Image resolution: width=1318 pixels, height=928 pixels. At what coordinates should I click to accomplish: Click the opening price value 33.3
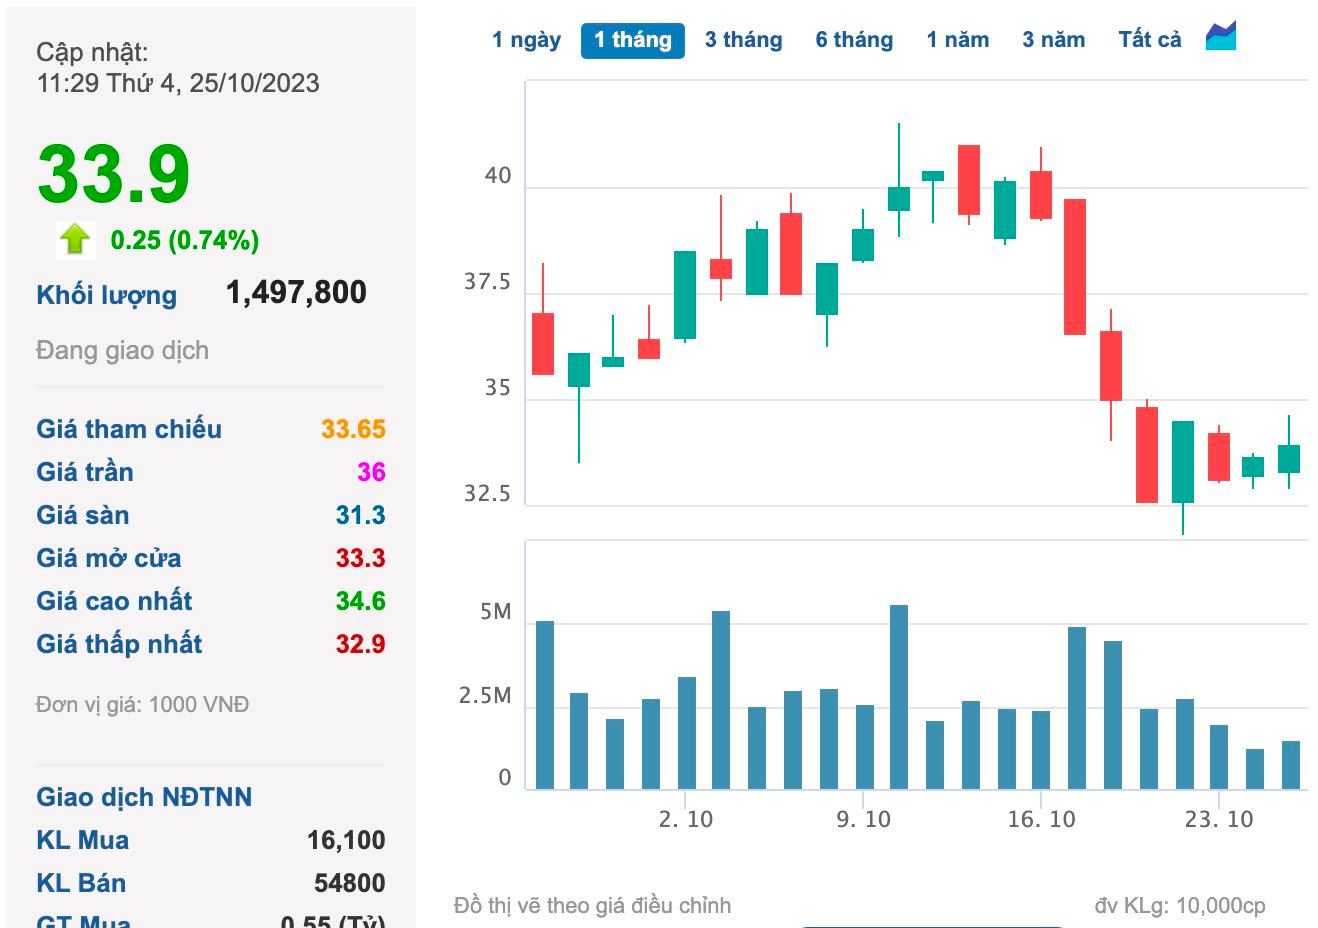pos(360,558)
